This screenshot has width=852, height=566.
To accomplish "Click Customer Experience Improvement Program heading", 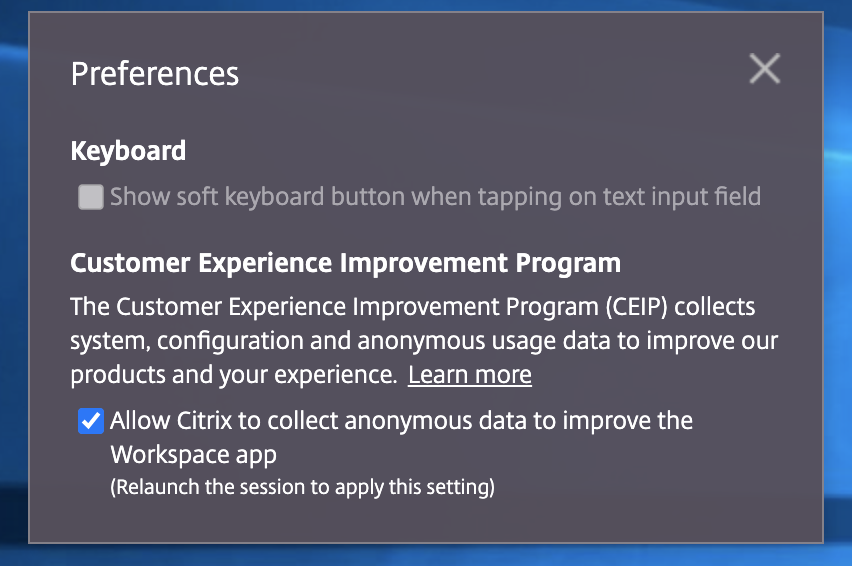I will [345, 263].
